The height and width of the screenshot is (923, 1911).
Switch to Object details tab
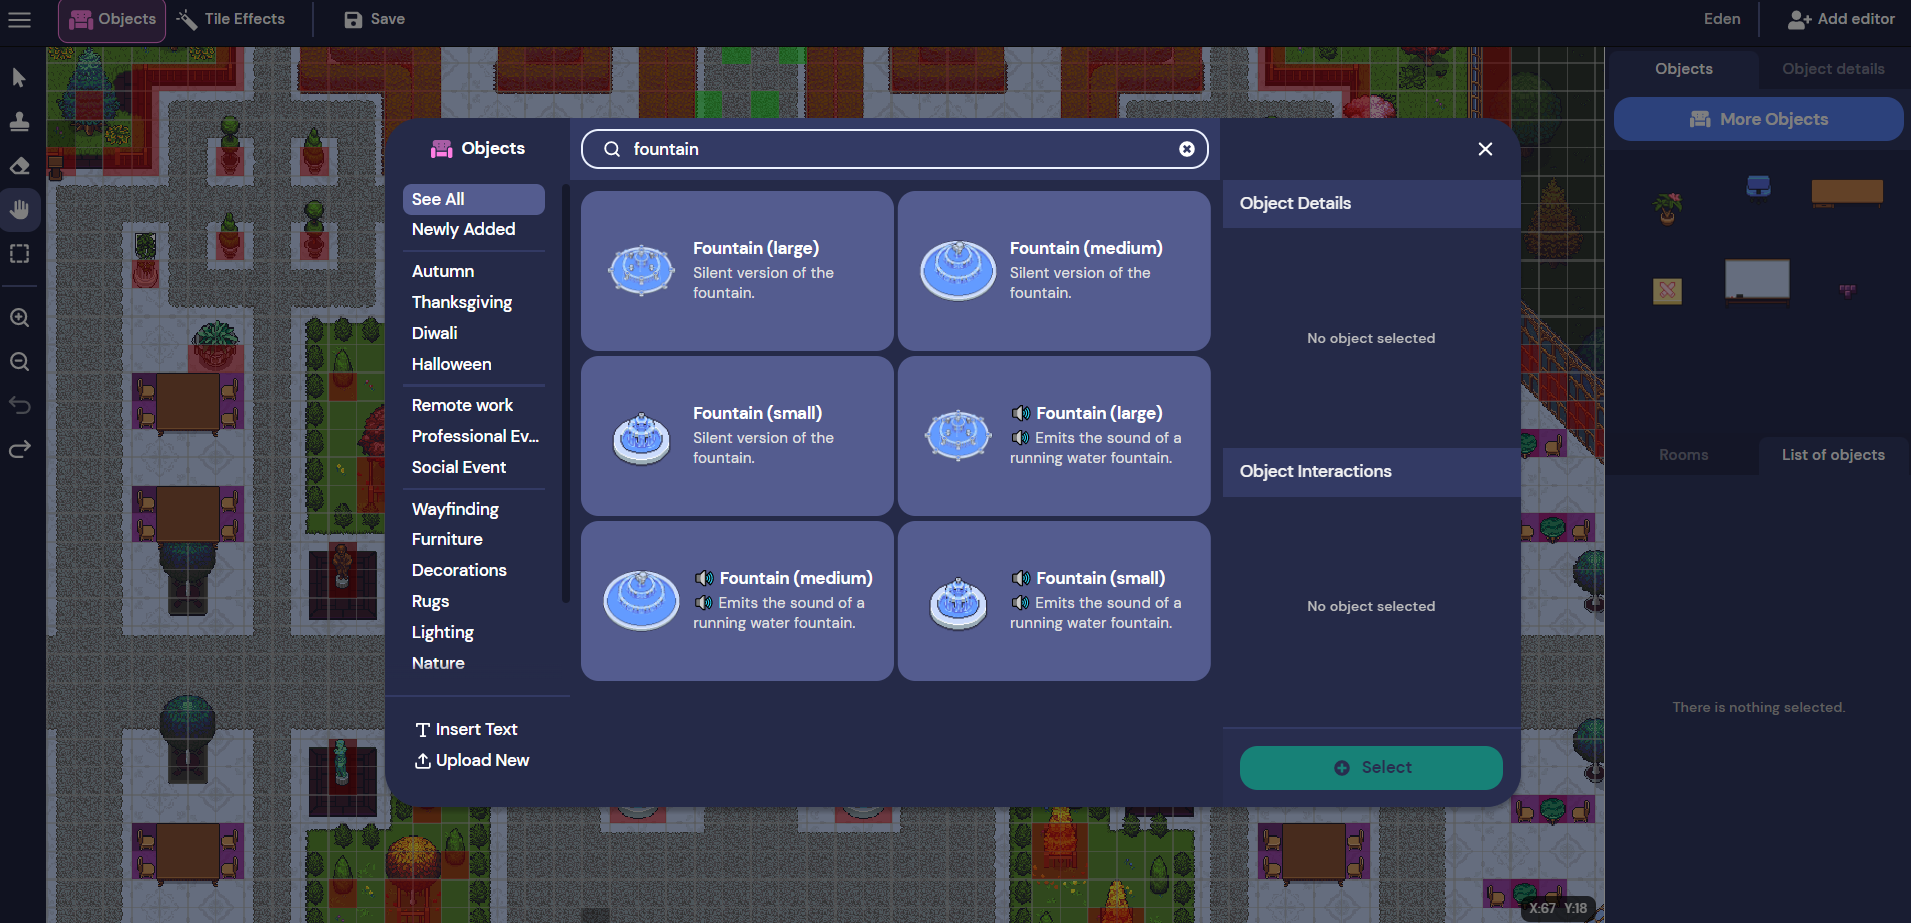click(1833, 69)
